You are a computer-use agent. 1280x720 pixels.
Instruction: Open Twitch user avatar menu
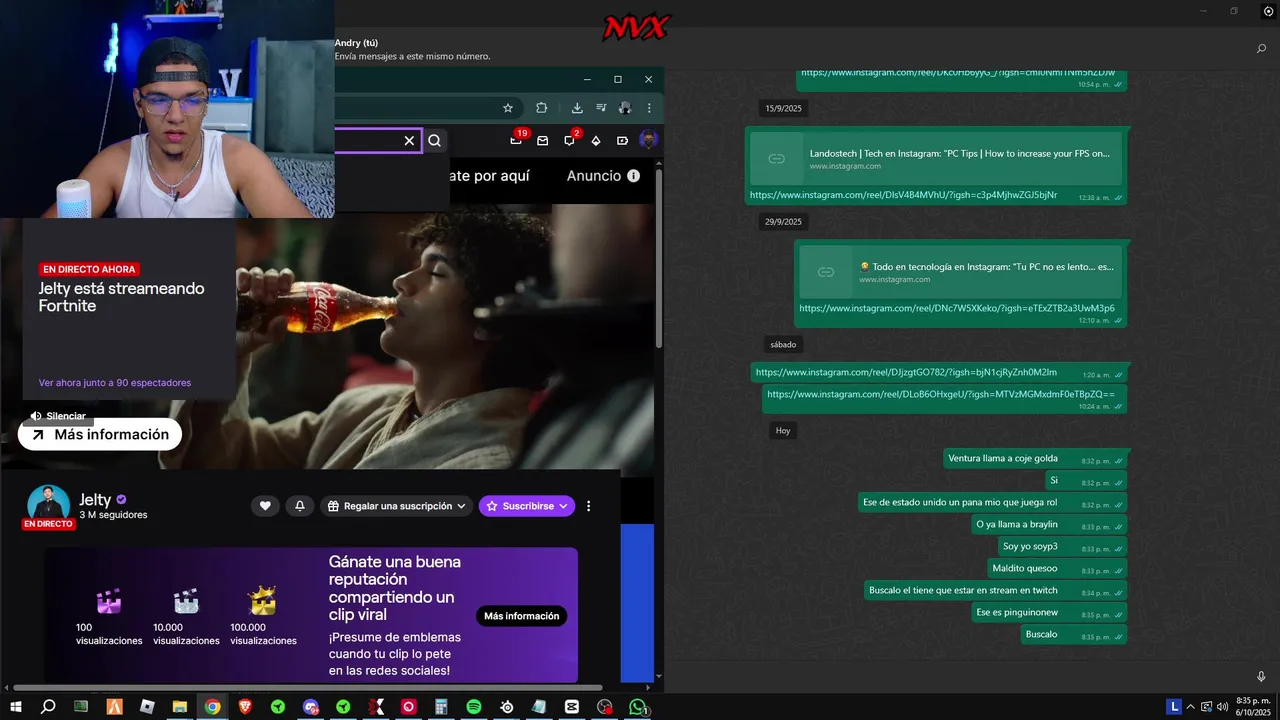[649, 140]
